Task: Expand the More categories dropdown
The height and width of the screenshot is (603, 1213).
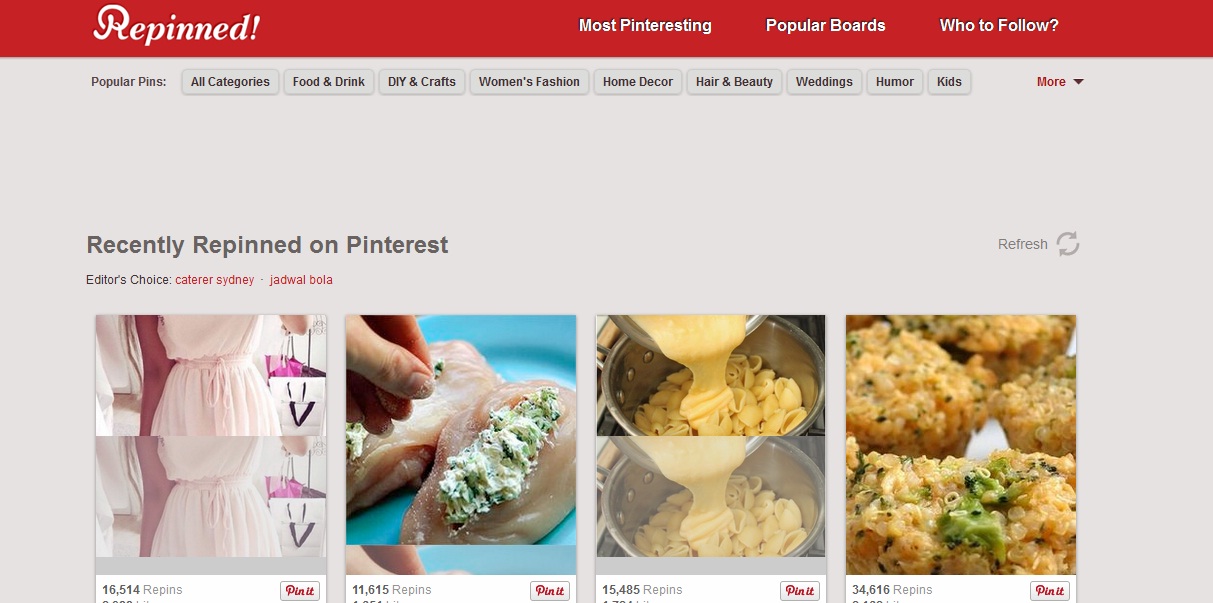Action: point(1060,82)
